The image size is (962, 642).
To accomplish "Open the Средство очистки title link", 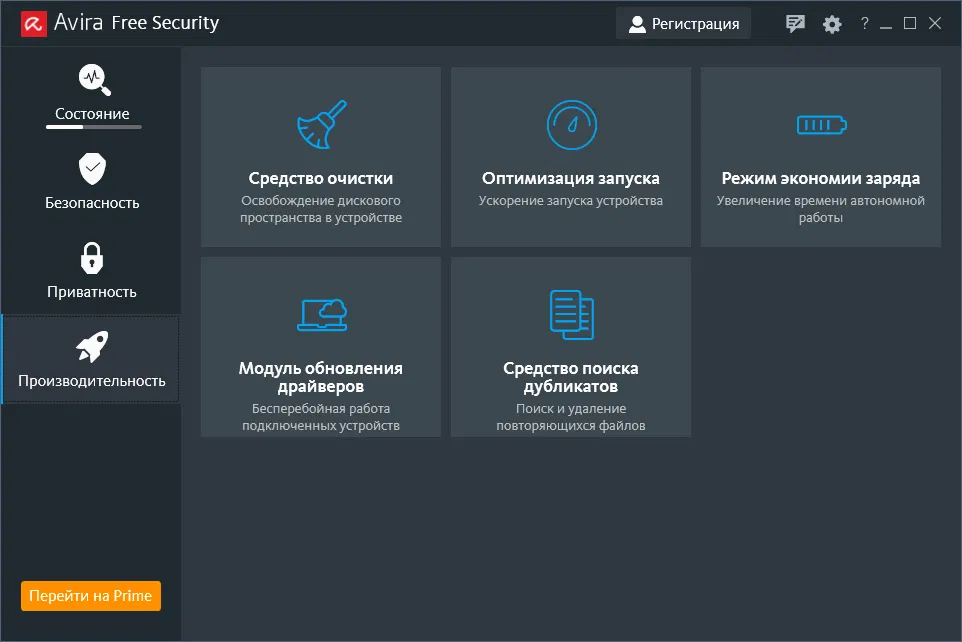I will click(321, 178).
